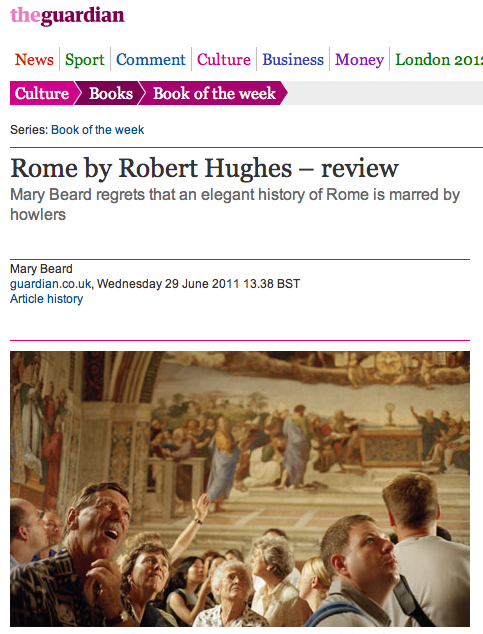
Task: Open the Business section
Action: [x=293, y=59]
